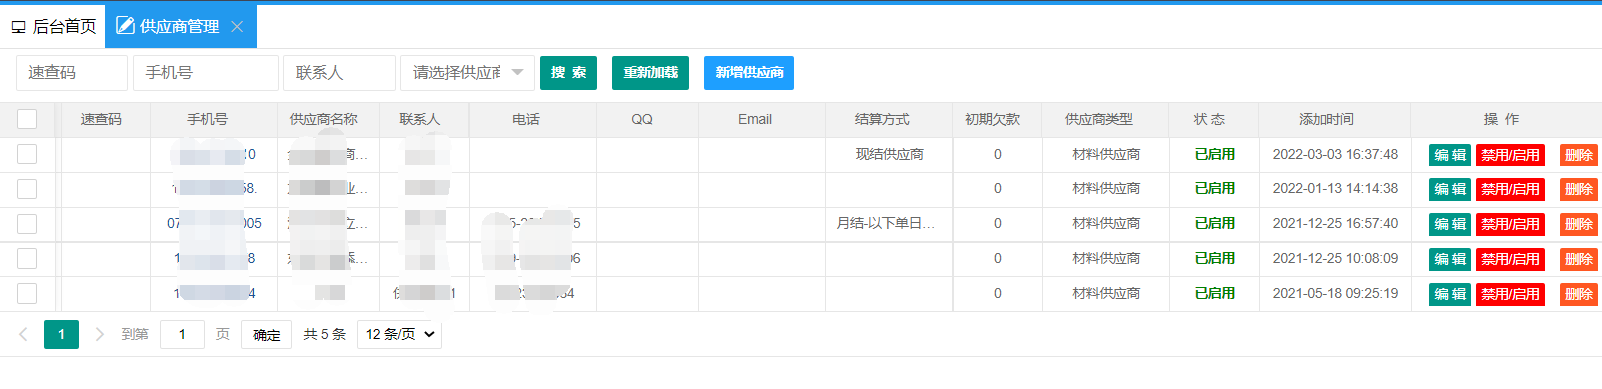
Task: Check the row dated 2022-03-03 16:37:48
Action: [27, 154]
